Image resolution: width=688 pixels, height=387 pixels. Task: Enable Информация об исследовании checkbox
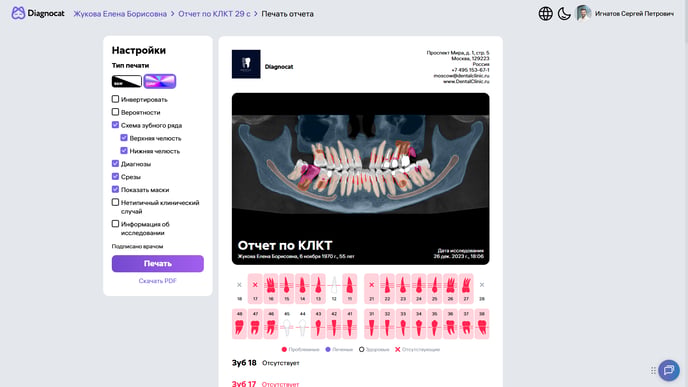coord(115,224)
